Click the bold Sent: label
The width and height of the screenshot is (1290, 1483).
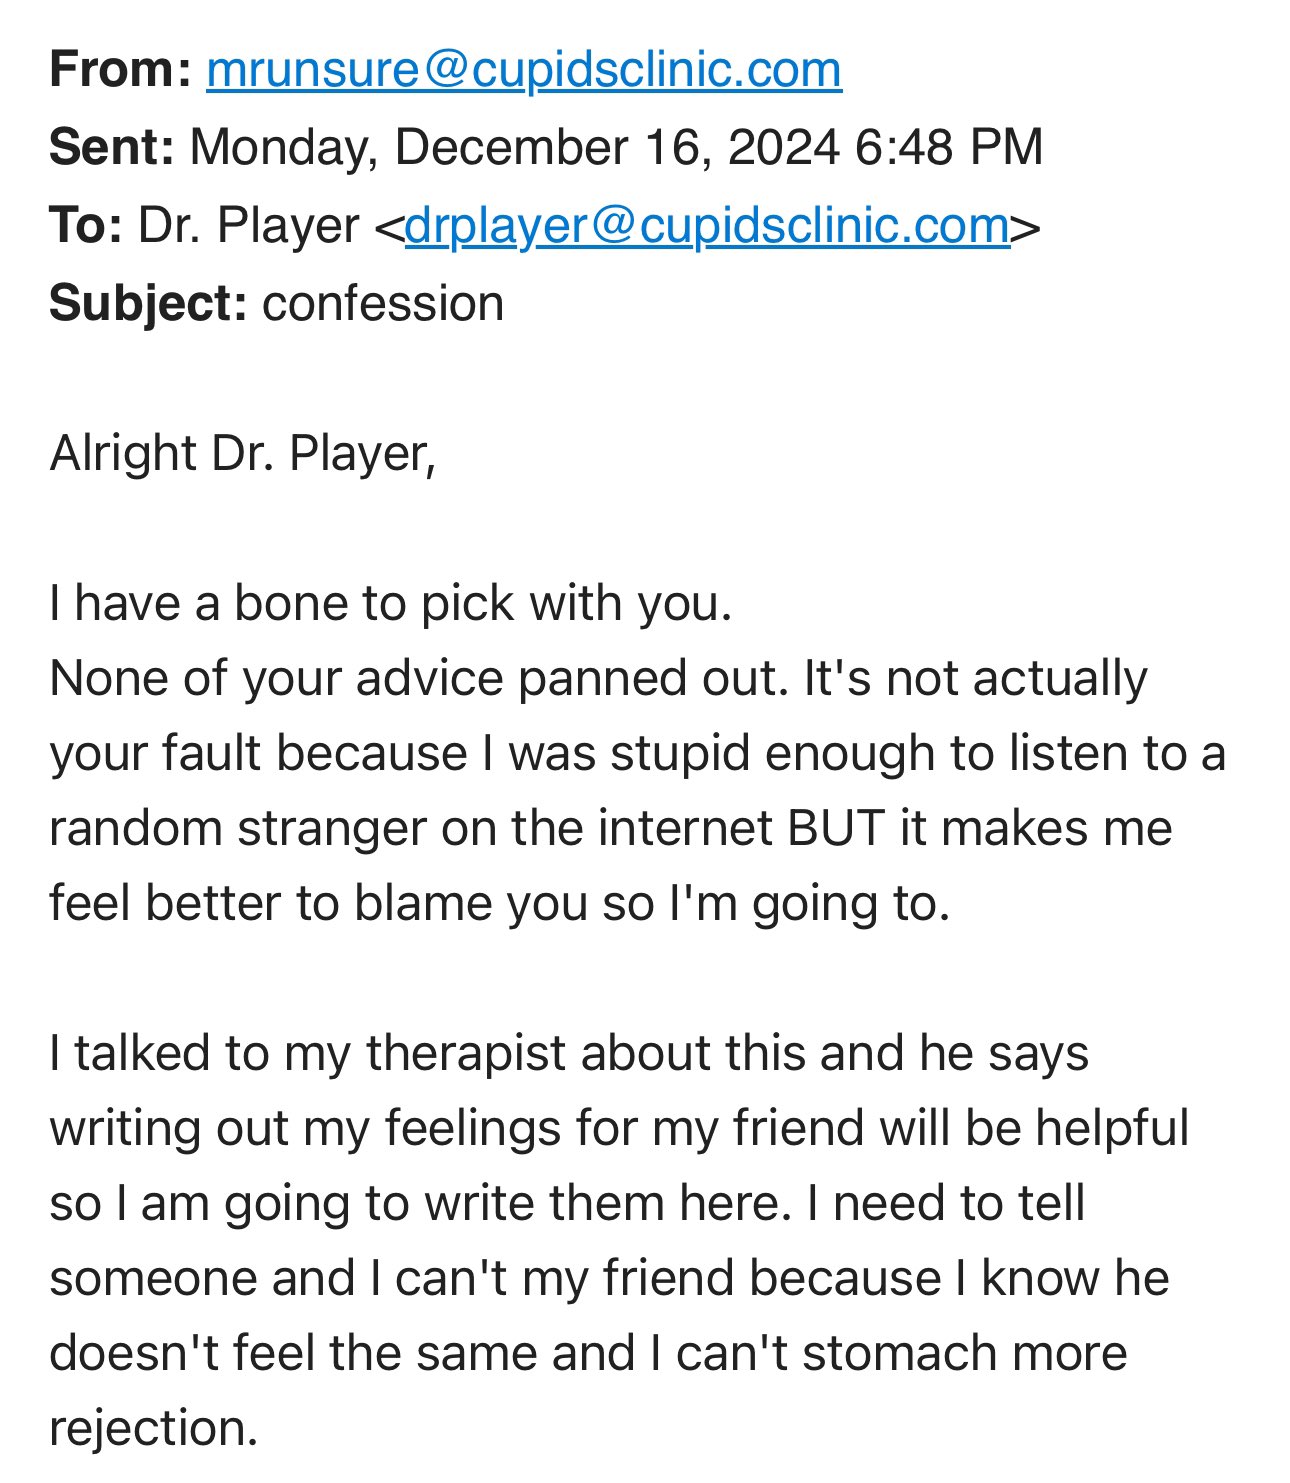click(112, 147)
